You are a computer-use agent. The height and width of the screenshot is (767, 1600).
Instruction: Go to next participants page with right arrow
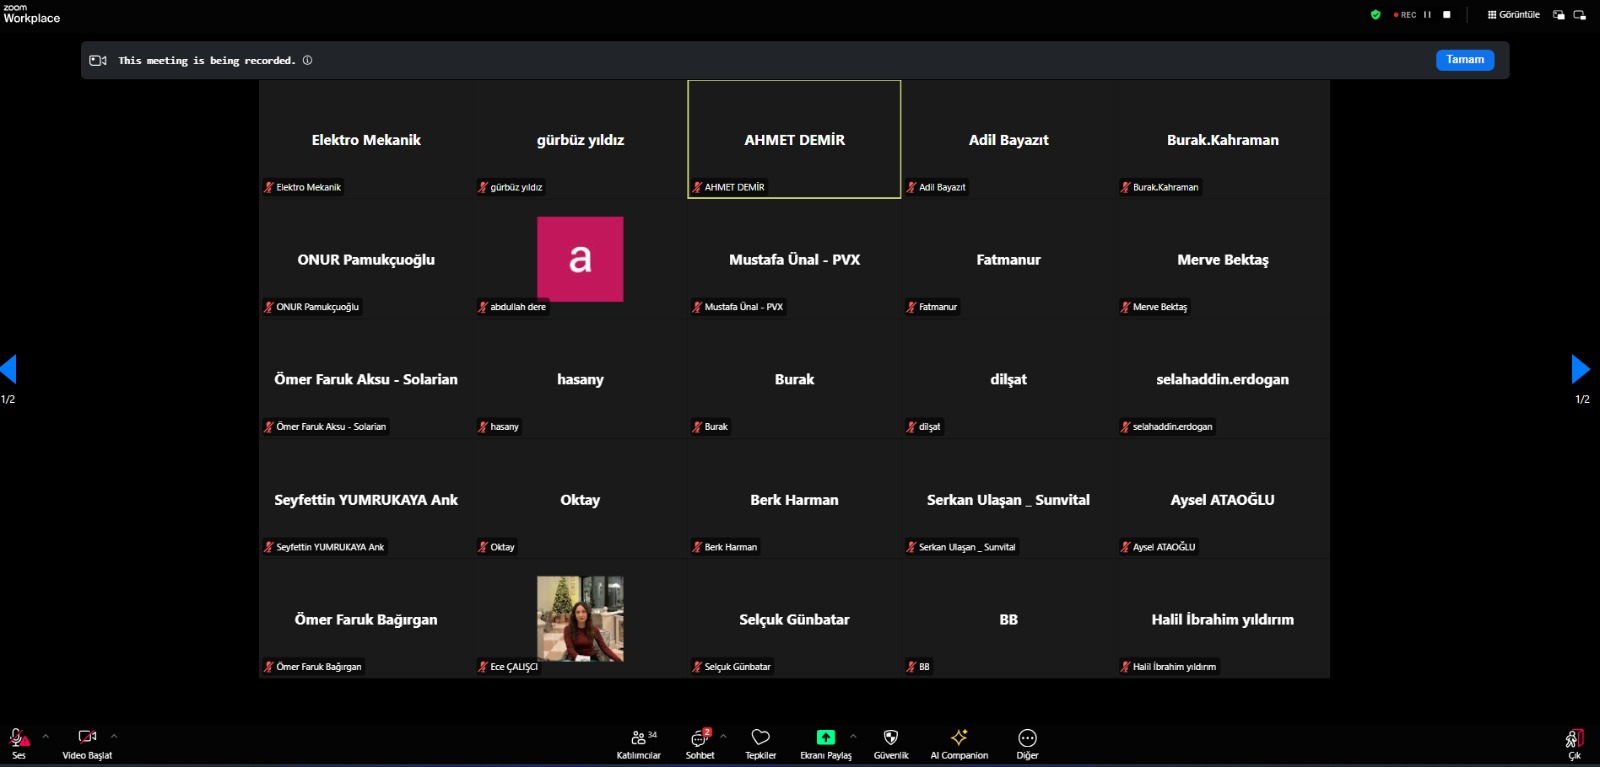point(1580,369)
